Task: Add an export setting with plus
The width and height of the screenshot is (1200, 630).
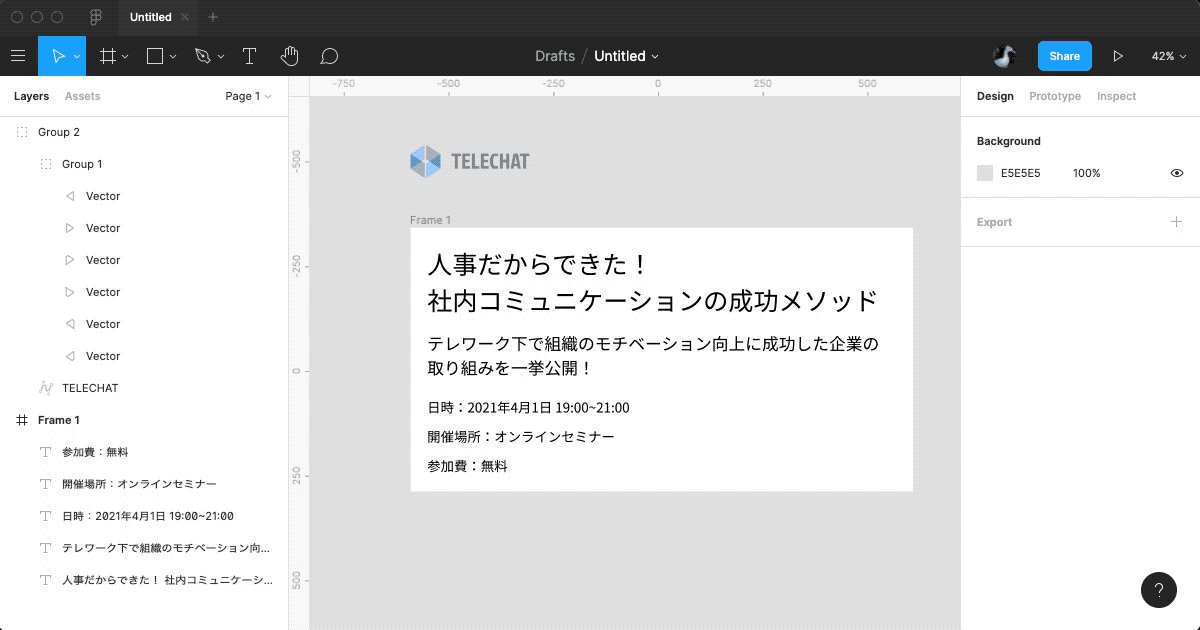Action: point(1177,222)
